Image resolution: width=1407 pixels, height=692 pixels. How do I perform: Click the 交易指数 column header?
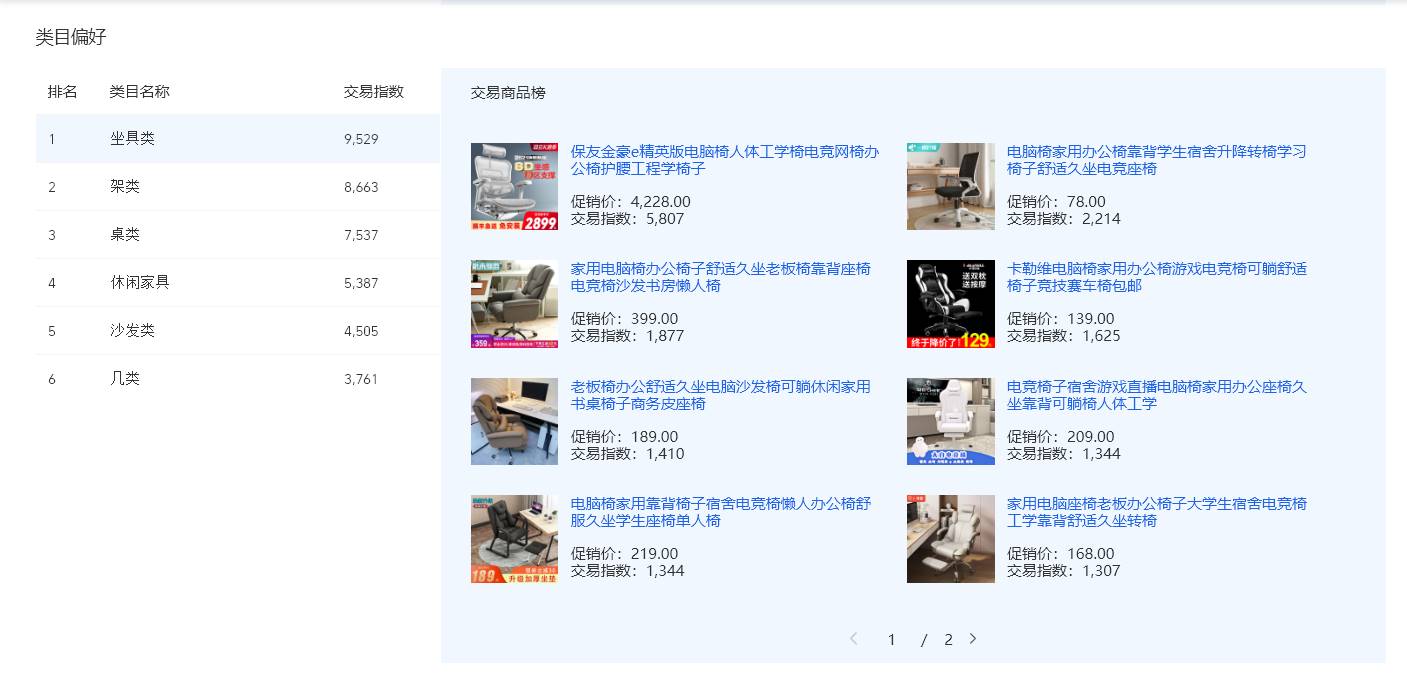pyautogui.click(x=373, y=91)
